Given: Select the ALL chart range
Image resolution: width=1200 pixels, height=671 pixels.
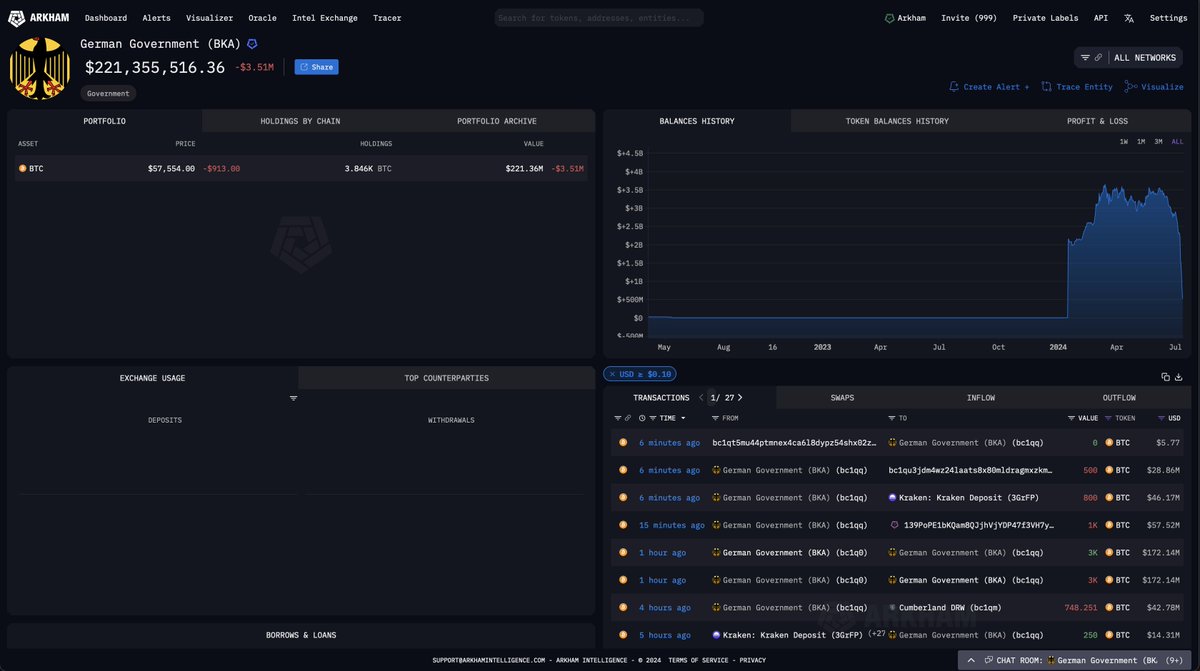Looking at the screenshot, I should pos(1177,142).
